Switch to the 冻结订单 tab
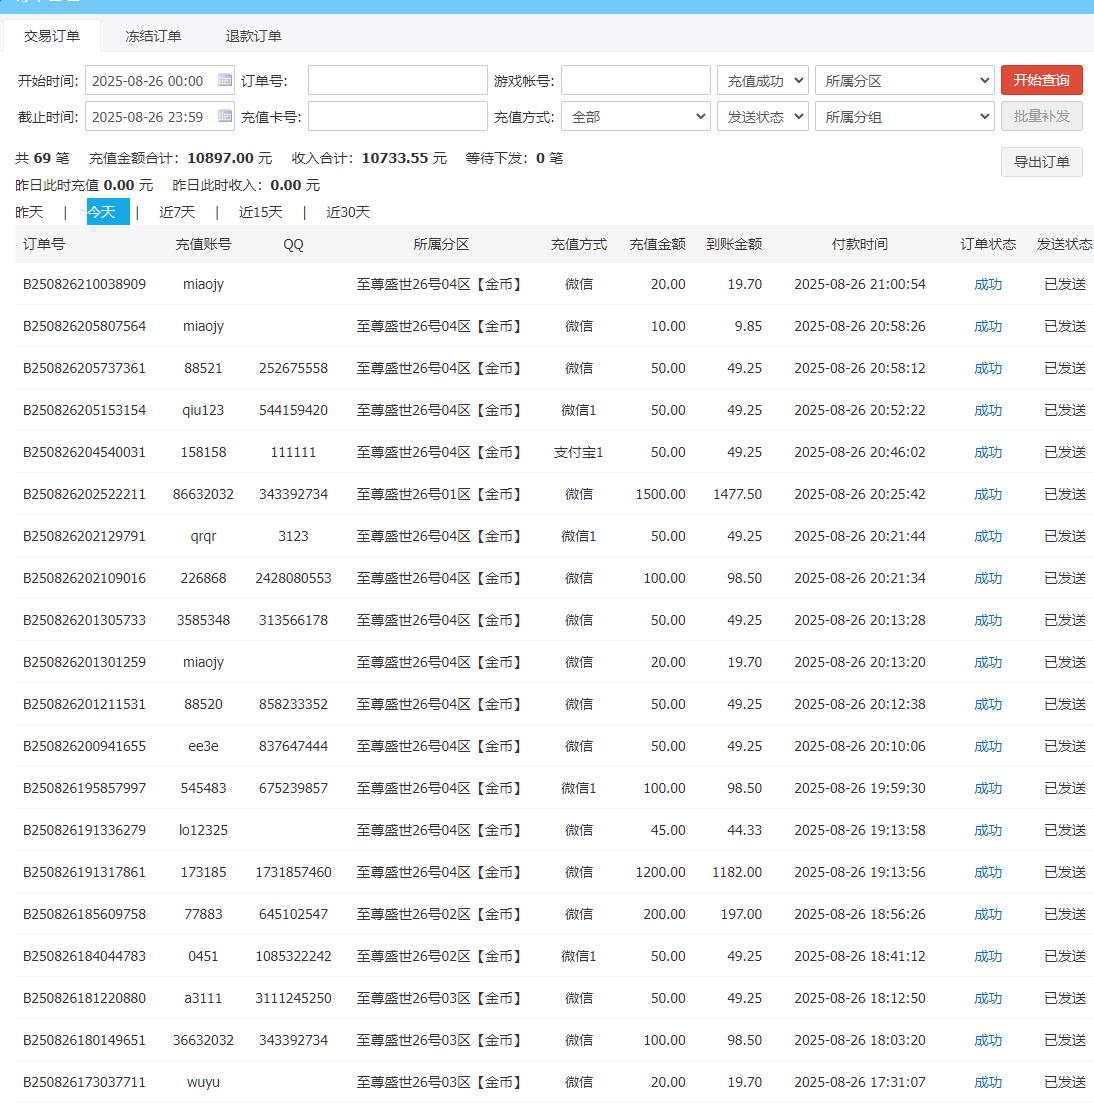This screenshot has height=1109, width=1094. point(153,36)
